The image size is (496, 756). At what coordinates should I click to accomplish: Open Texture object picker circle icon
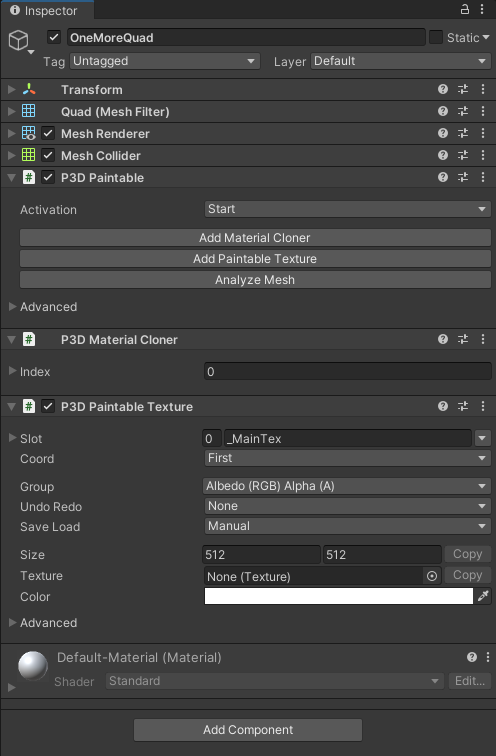[432, 576]
